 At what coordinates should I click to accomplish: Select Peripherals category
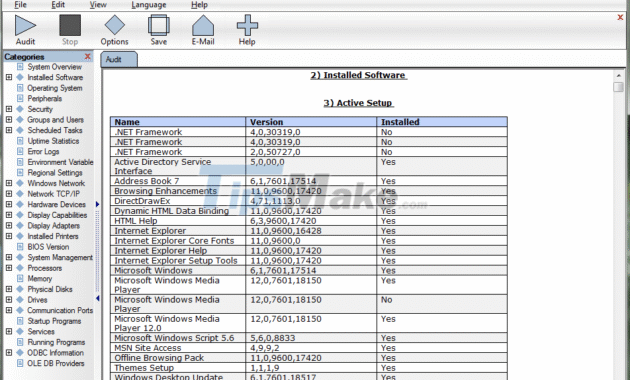45,98
